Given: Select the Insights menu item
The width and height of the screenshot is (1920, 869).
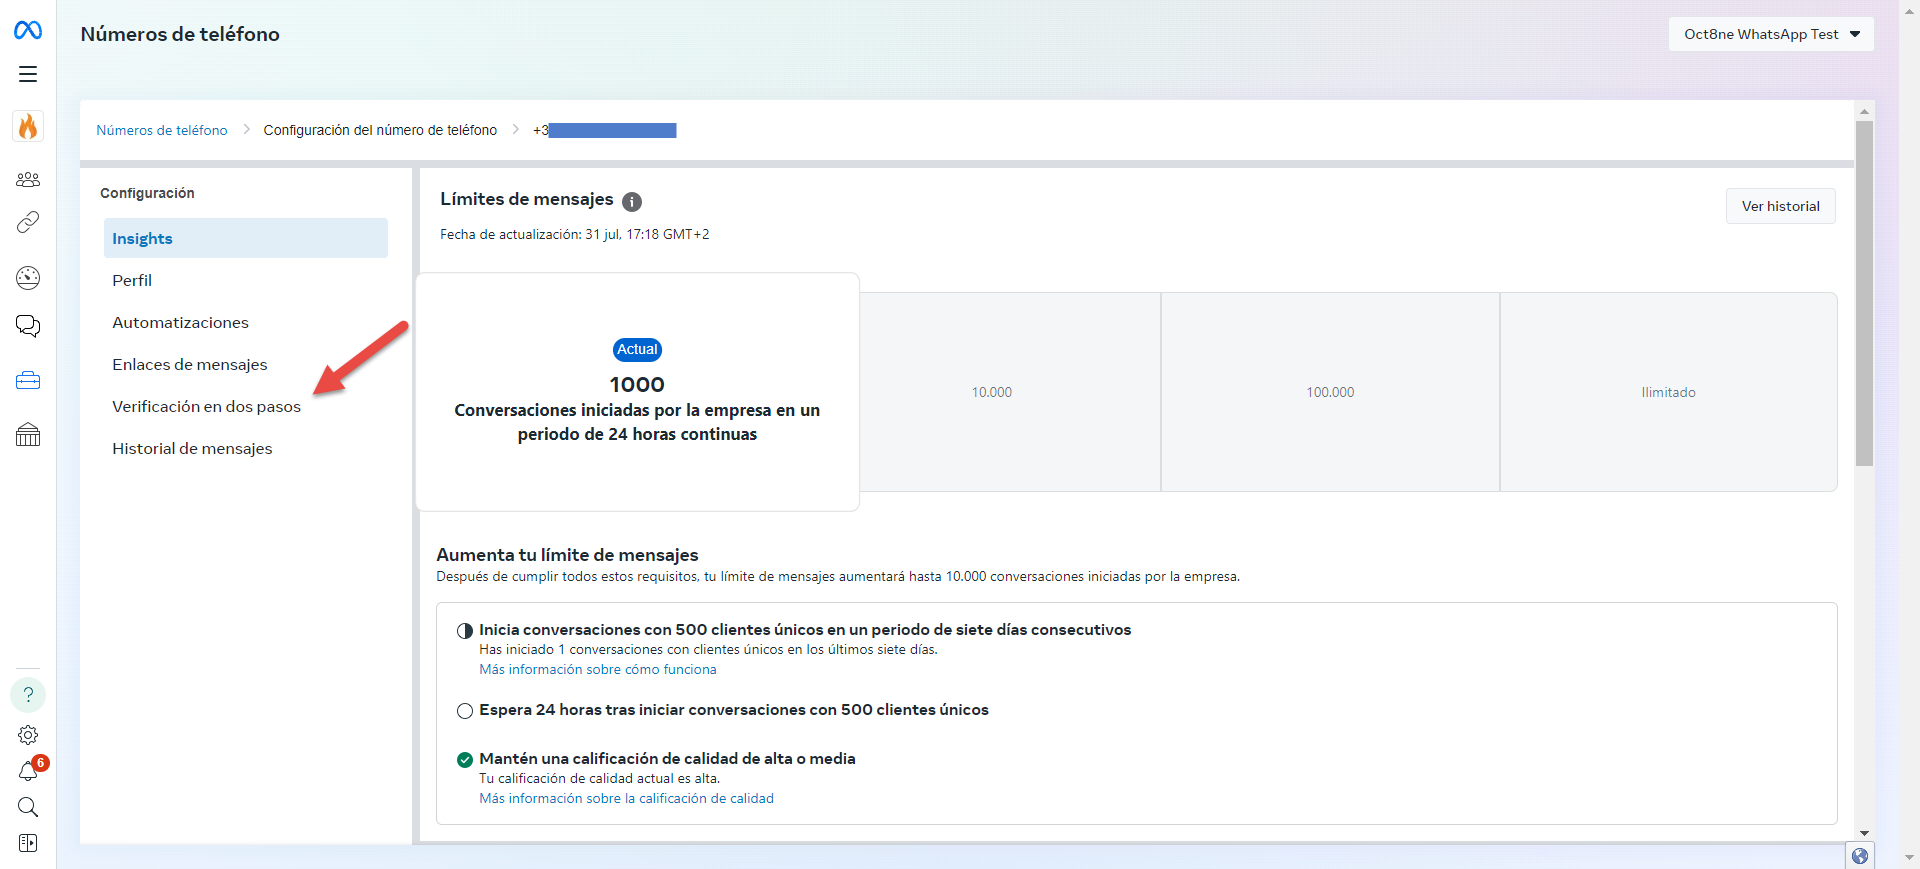Looking at the screenshot, I should tap(245, 239).
